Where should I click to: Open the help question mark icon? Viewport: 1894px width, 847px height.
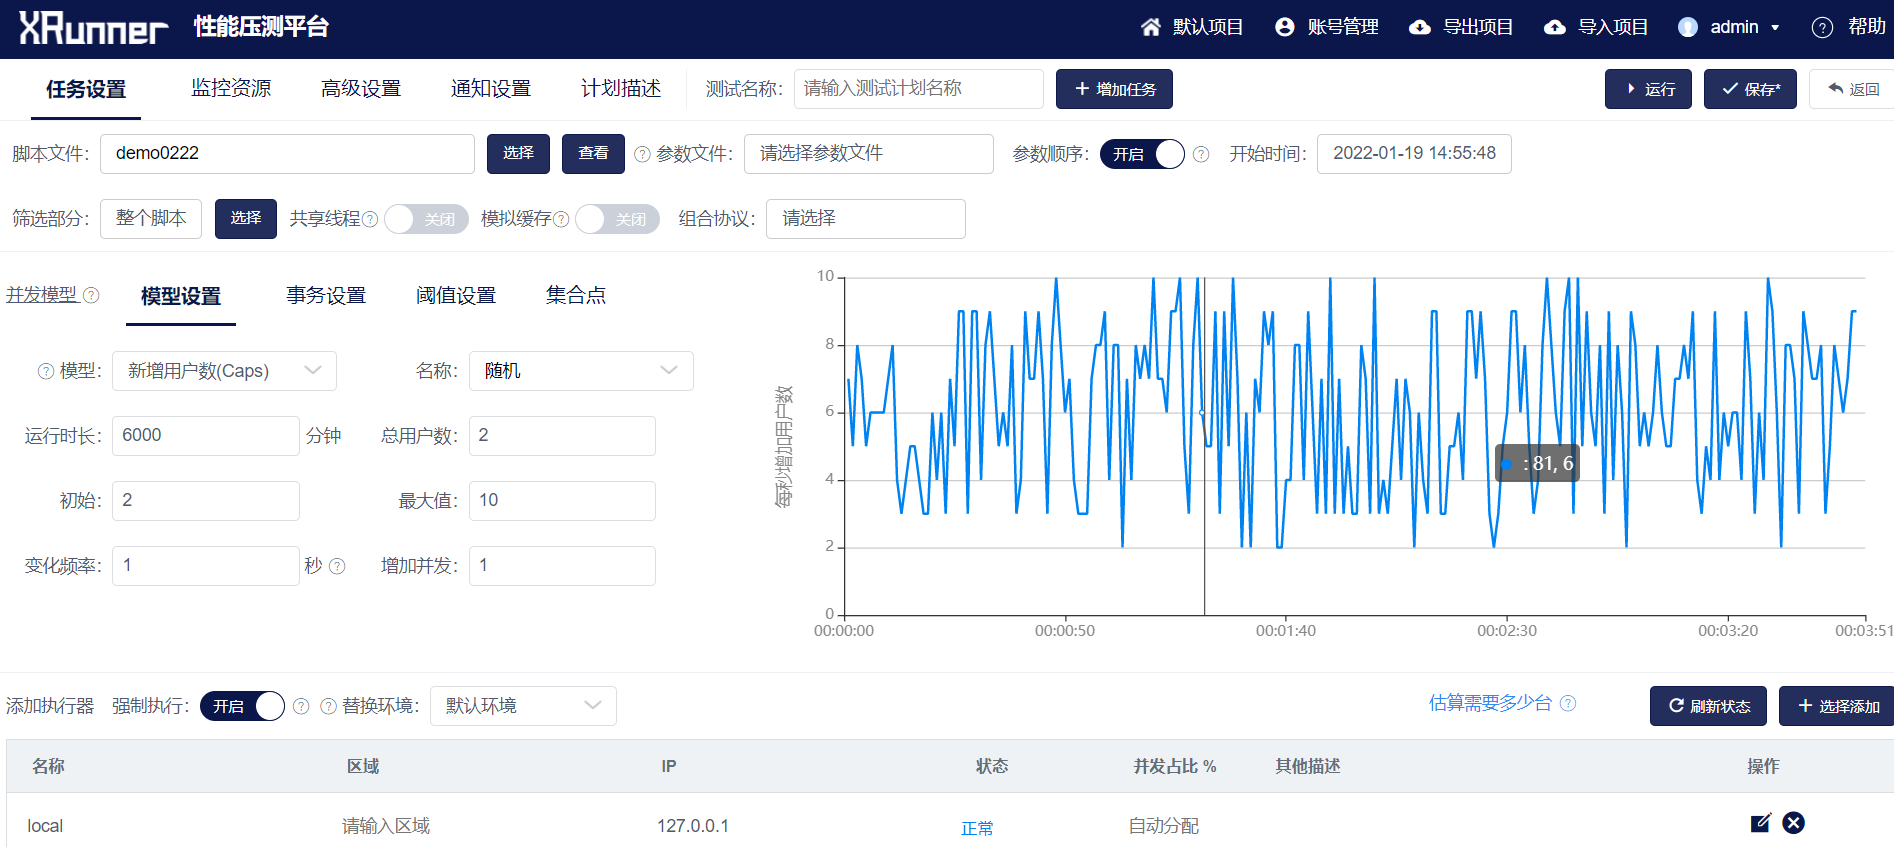[1822, 27]
